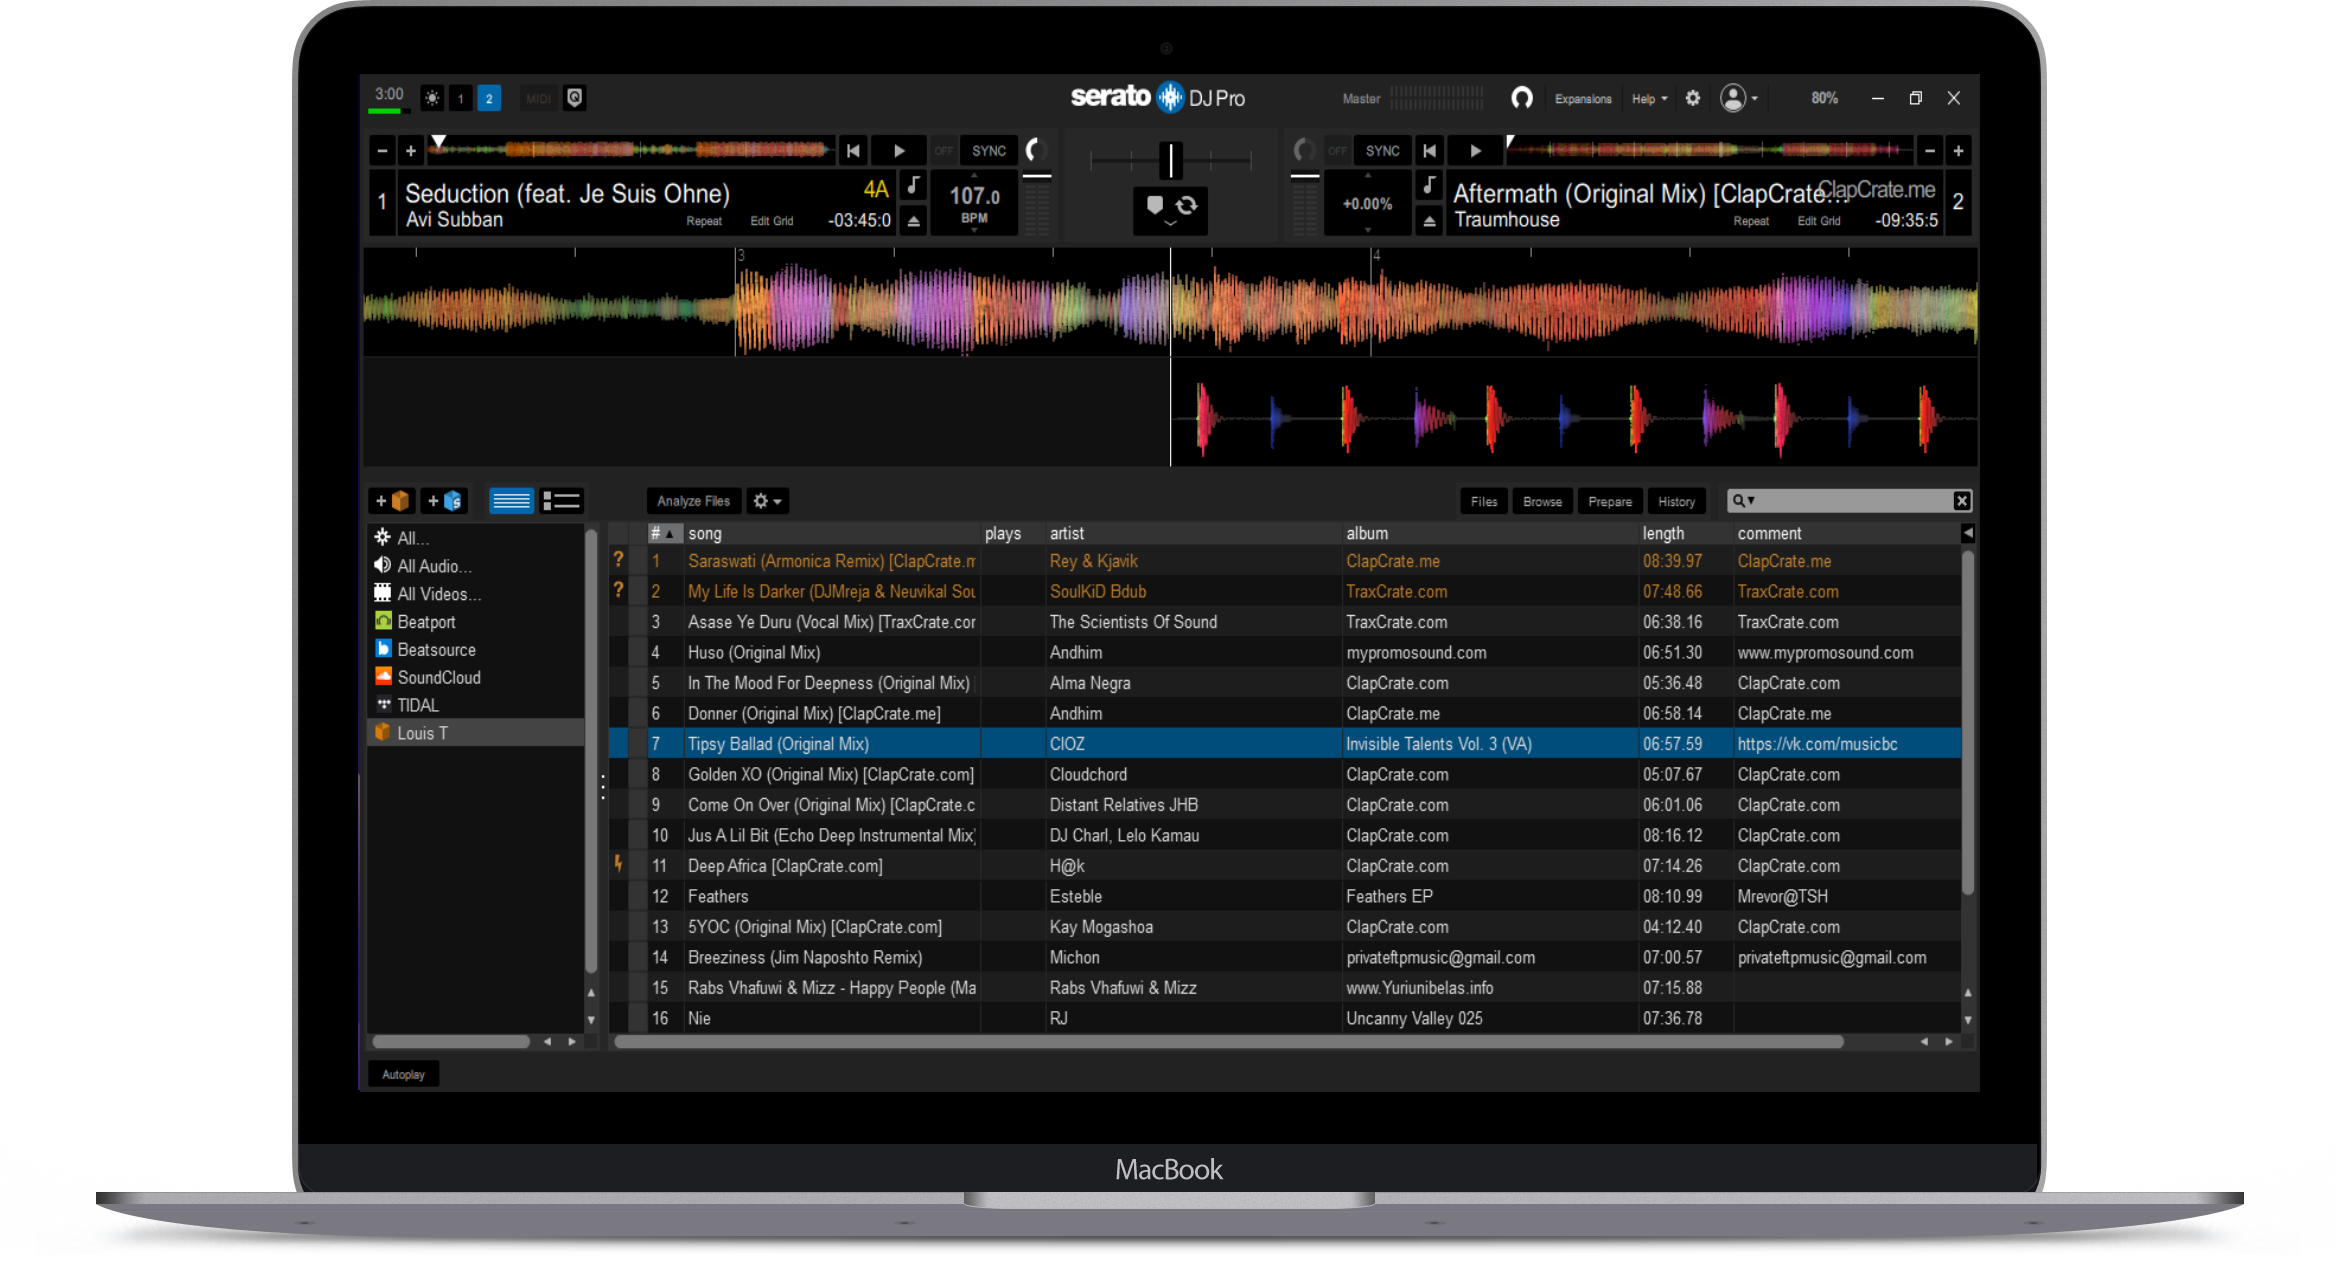Toggle Repeat on deck 1

coord(703,221)
